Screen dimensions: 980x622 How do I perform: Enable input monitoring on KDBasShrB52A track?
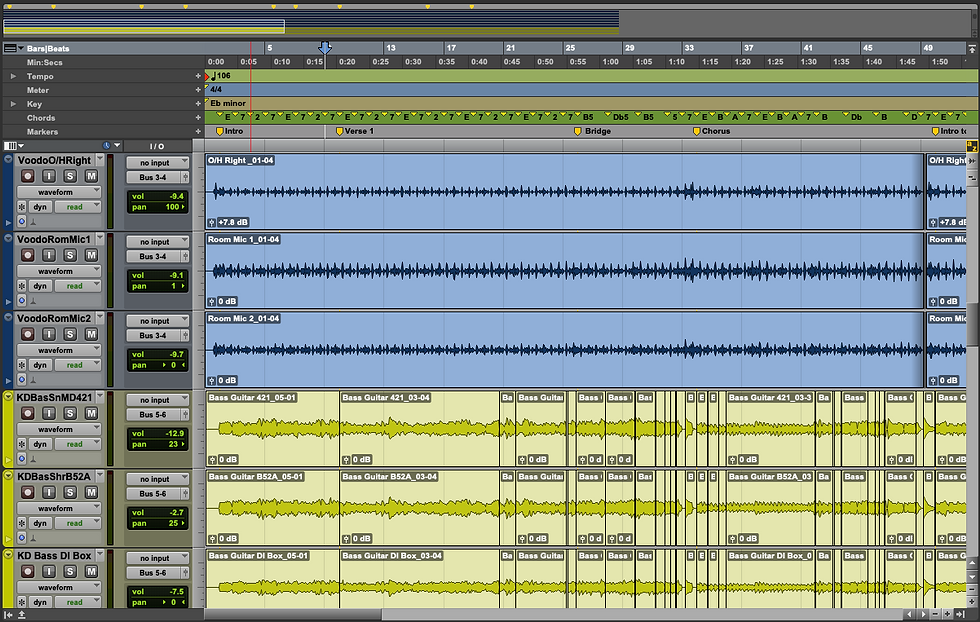click(49, 493)
